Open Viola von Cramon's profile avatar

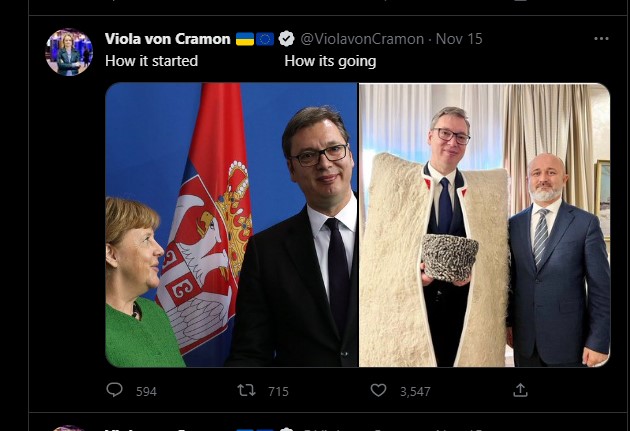pos(69,52)
